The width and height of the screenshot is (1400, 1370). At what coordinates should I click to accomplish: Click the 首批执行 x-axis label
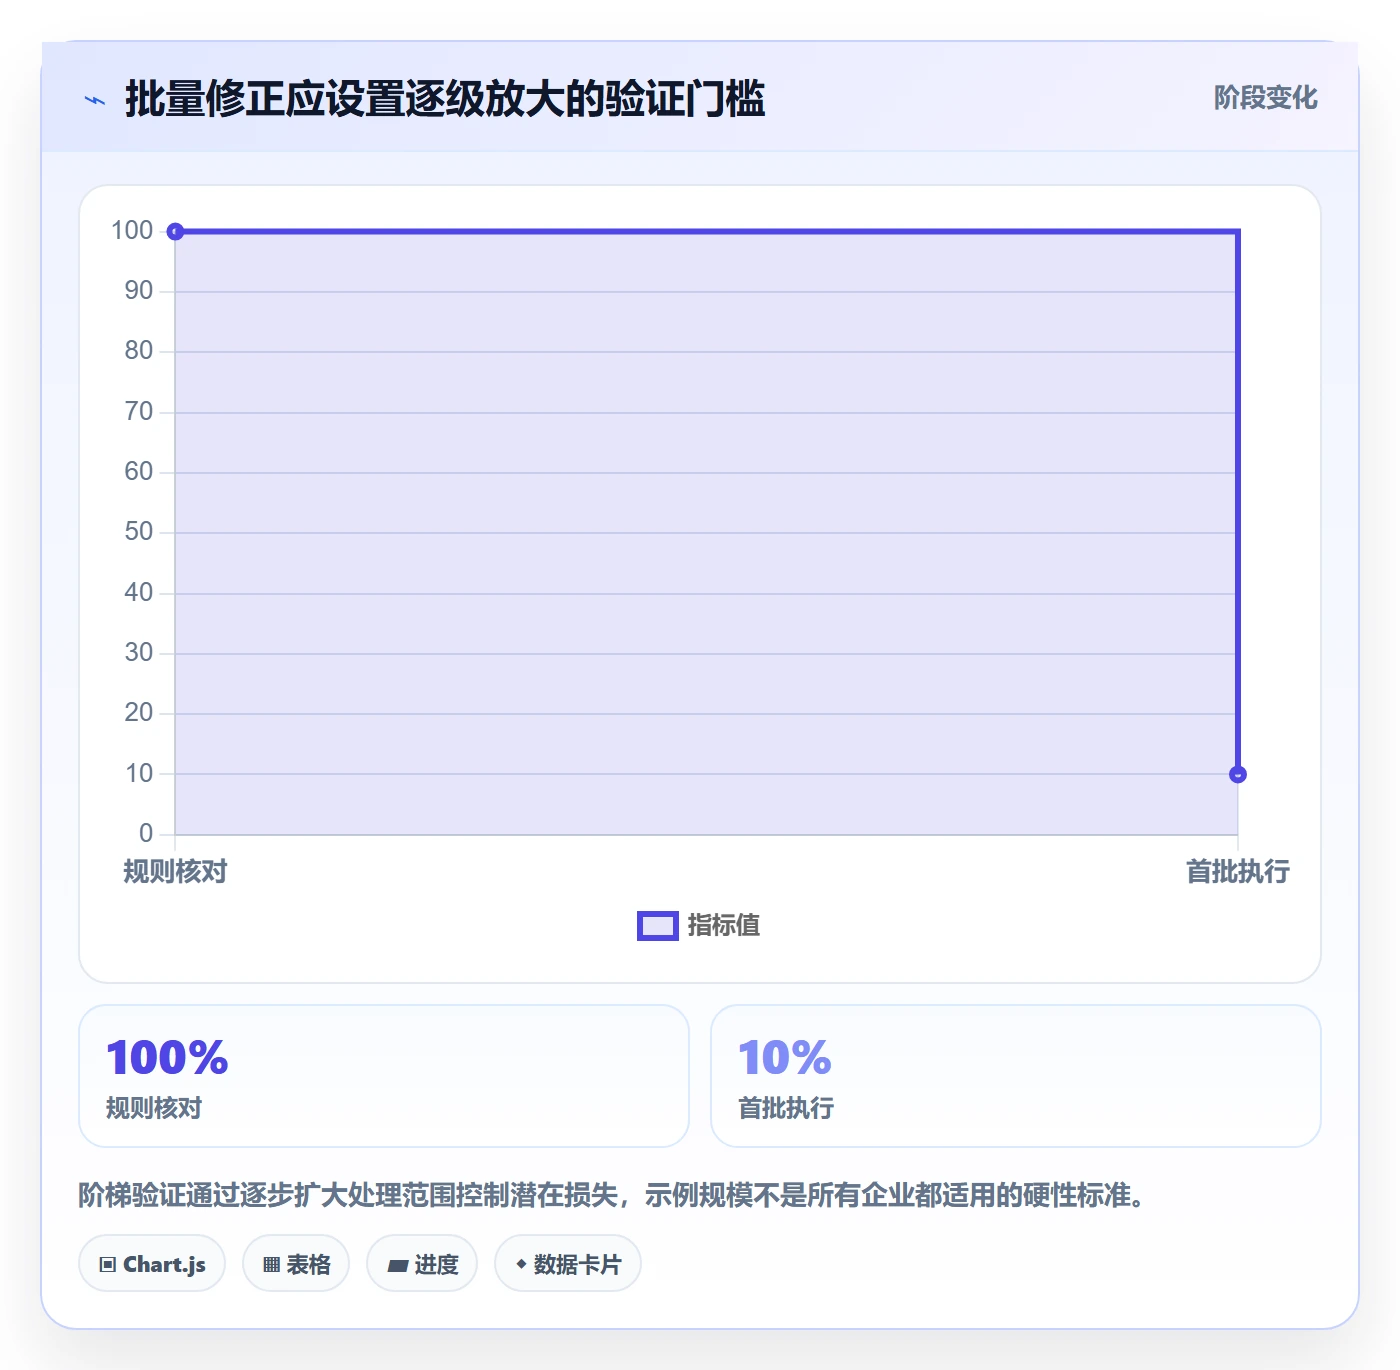click(1238, 872)
